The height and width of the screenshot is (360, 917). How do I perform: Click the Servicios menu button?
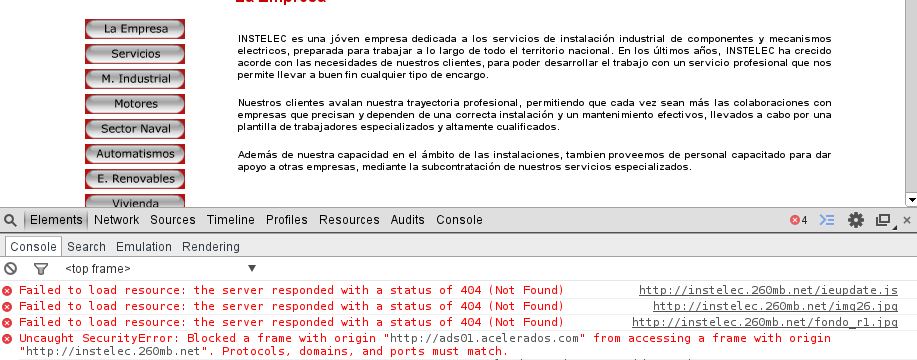(x=135, y=54)
